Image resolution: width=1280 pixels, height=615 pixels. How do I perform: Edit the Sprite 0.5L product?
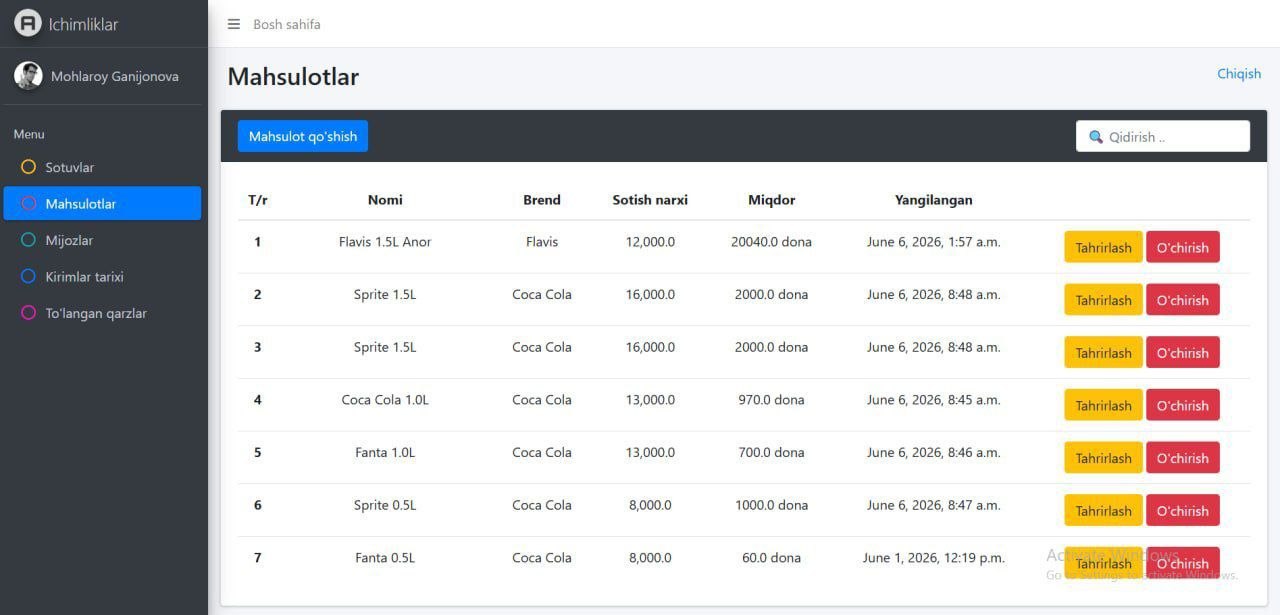point(1103,511)
